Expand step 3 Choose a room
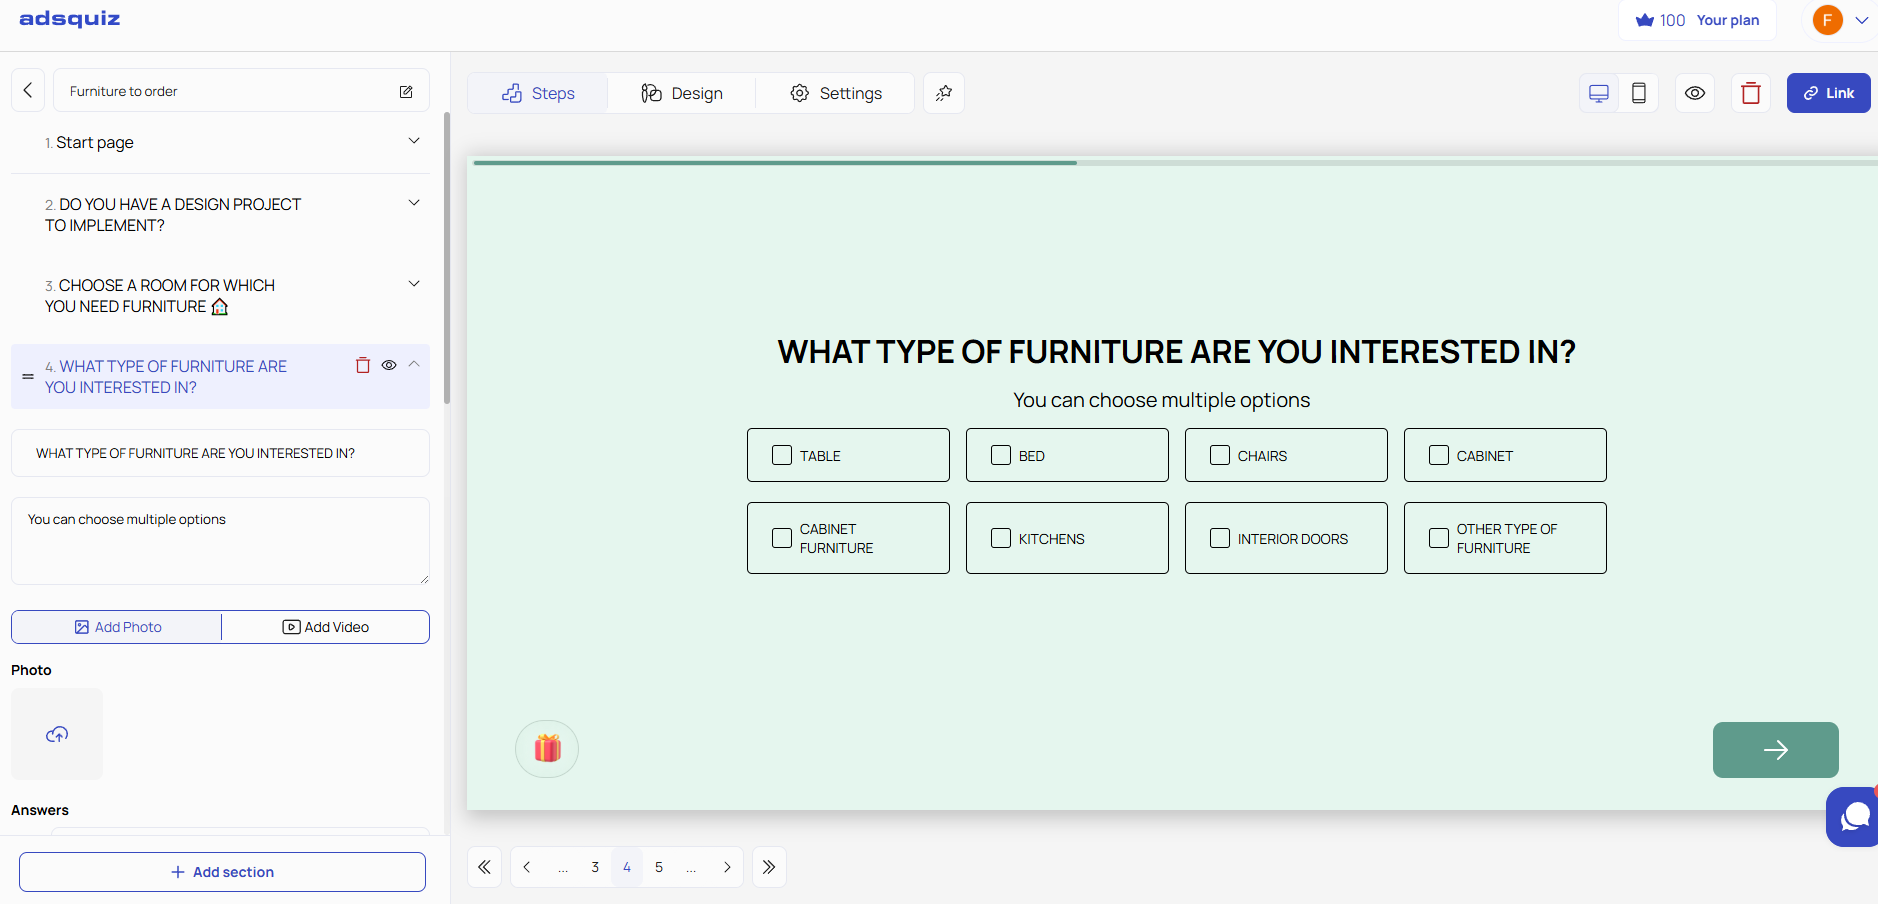Viewport: 1878px width, 904px height. point(414,284)
